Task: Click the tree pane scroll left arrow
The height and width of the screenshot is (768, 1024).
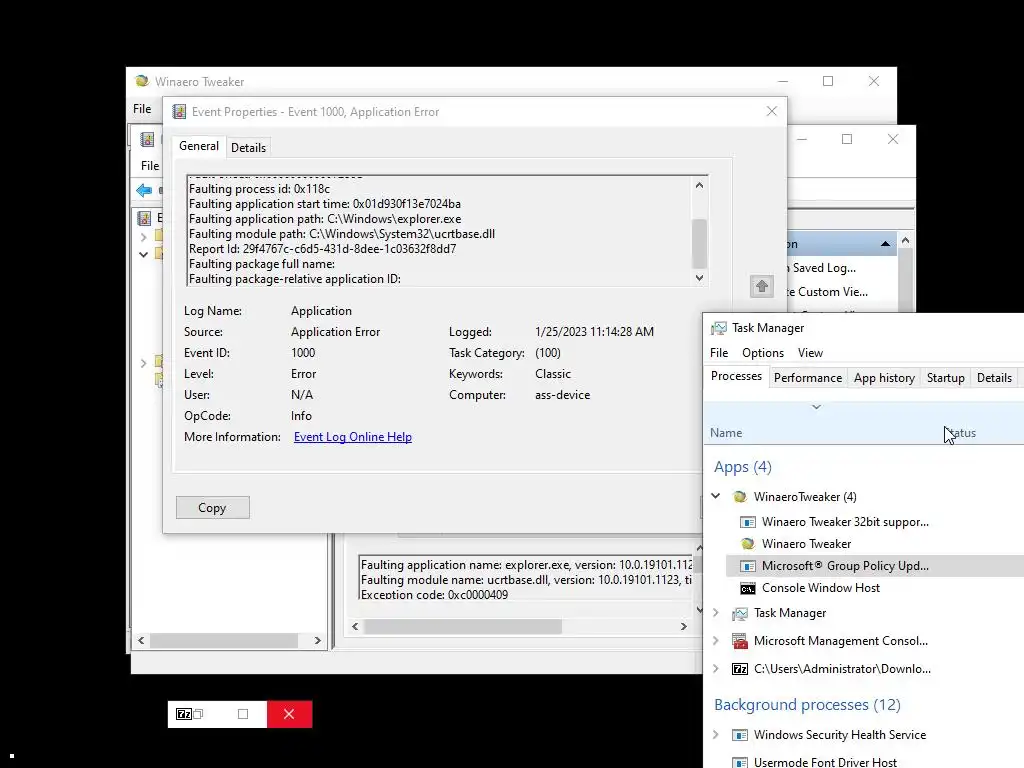Action: tap(141, 641)
